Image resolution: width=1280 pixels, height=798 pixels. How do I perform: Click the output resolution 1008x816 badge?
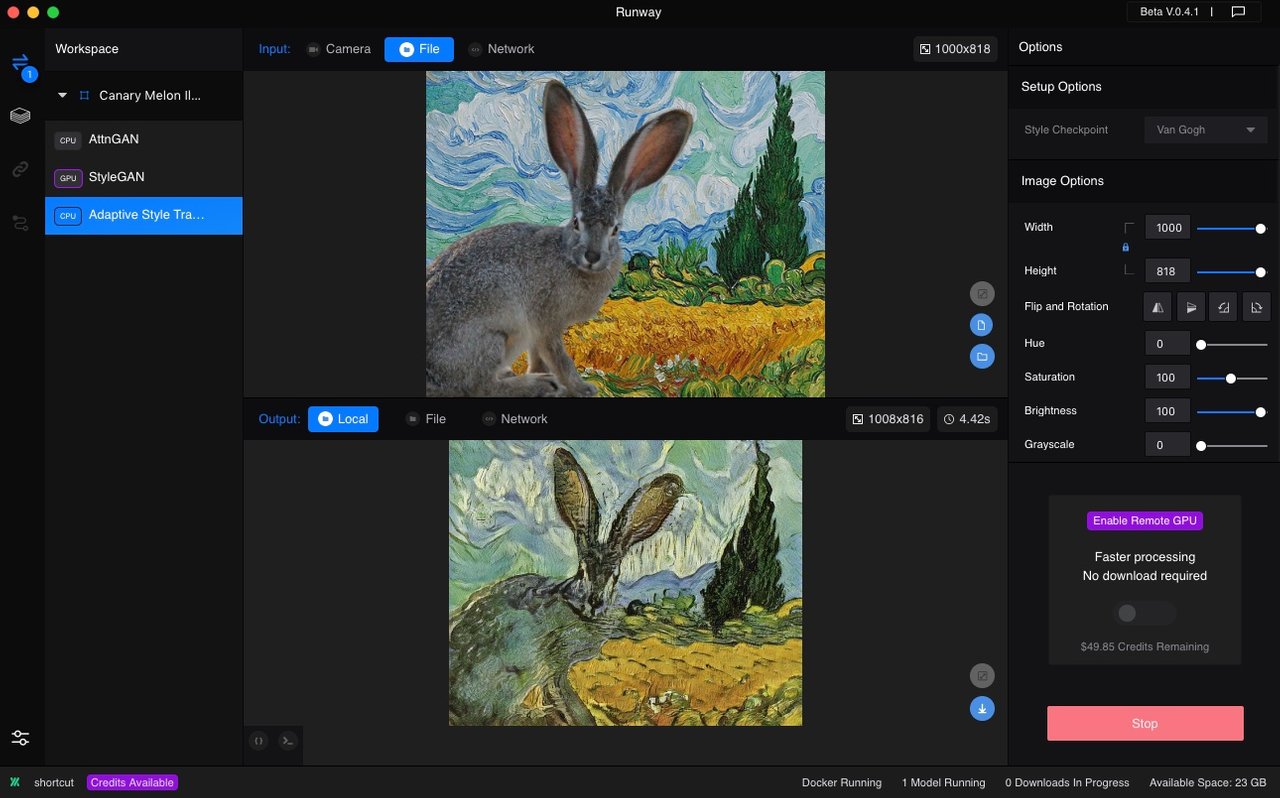coord(888,419)
